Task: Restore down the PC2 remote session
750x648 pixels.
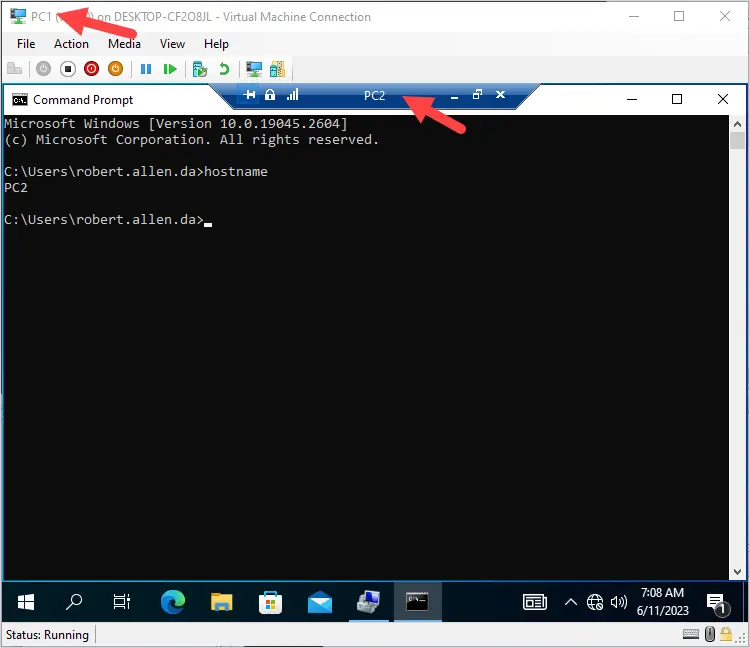Action: click(477, 95)
